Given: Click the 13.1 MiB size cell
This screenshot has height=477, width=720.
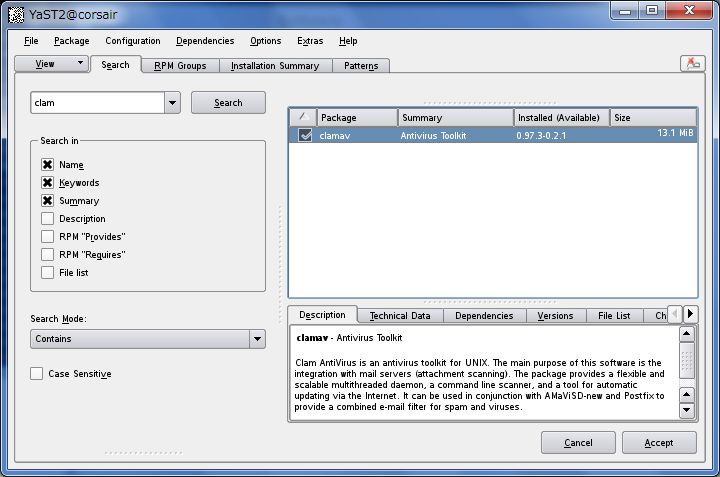Looking at the screenshot, I should [675, 133].
